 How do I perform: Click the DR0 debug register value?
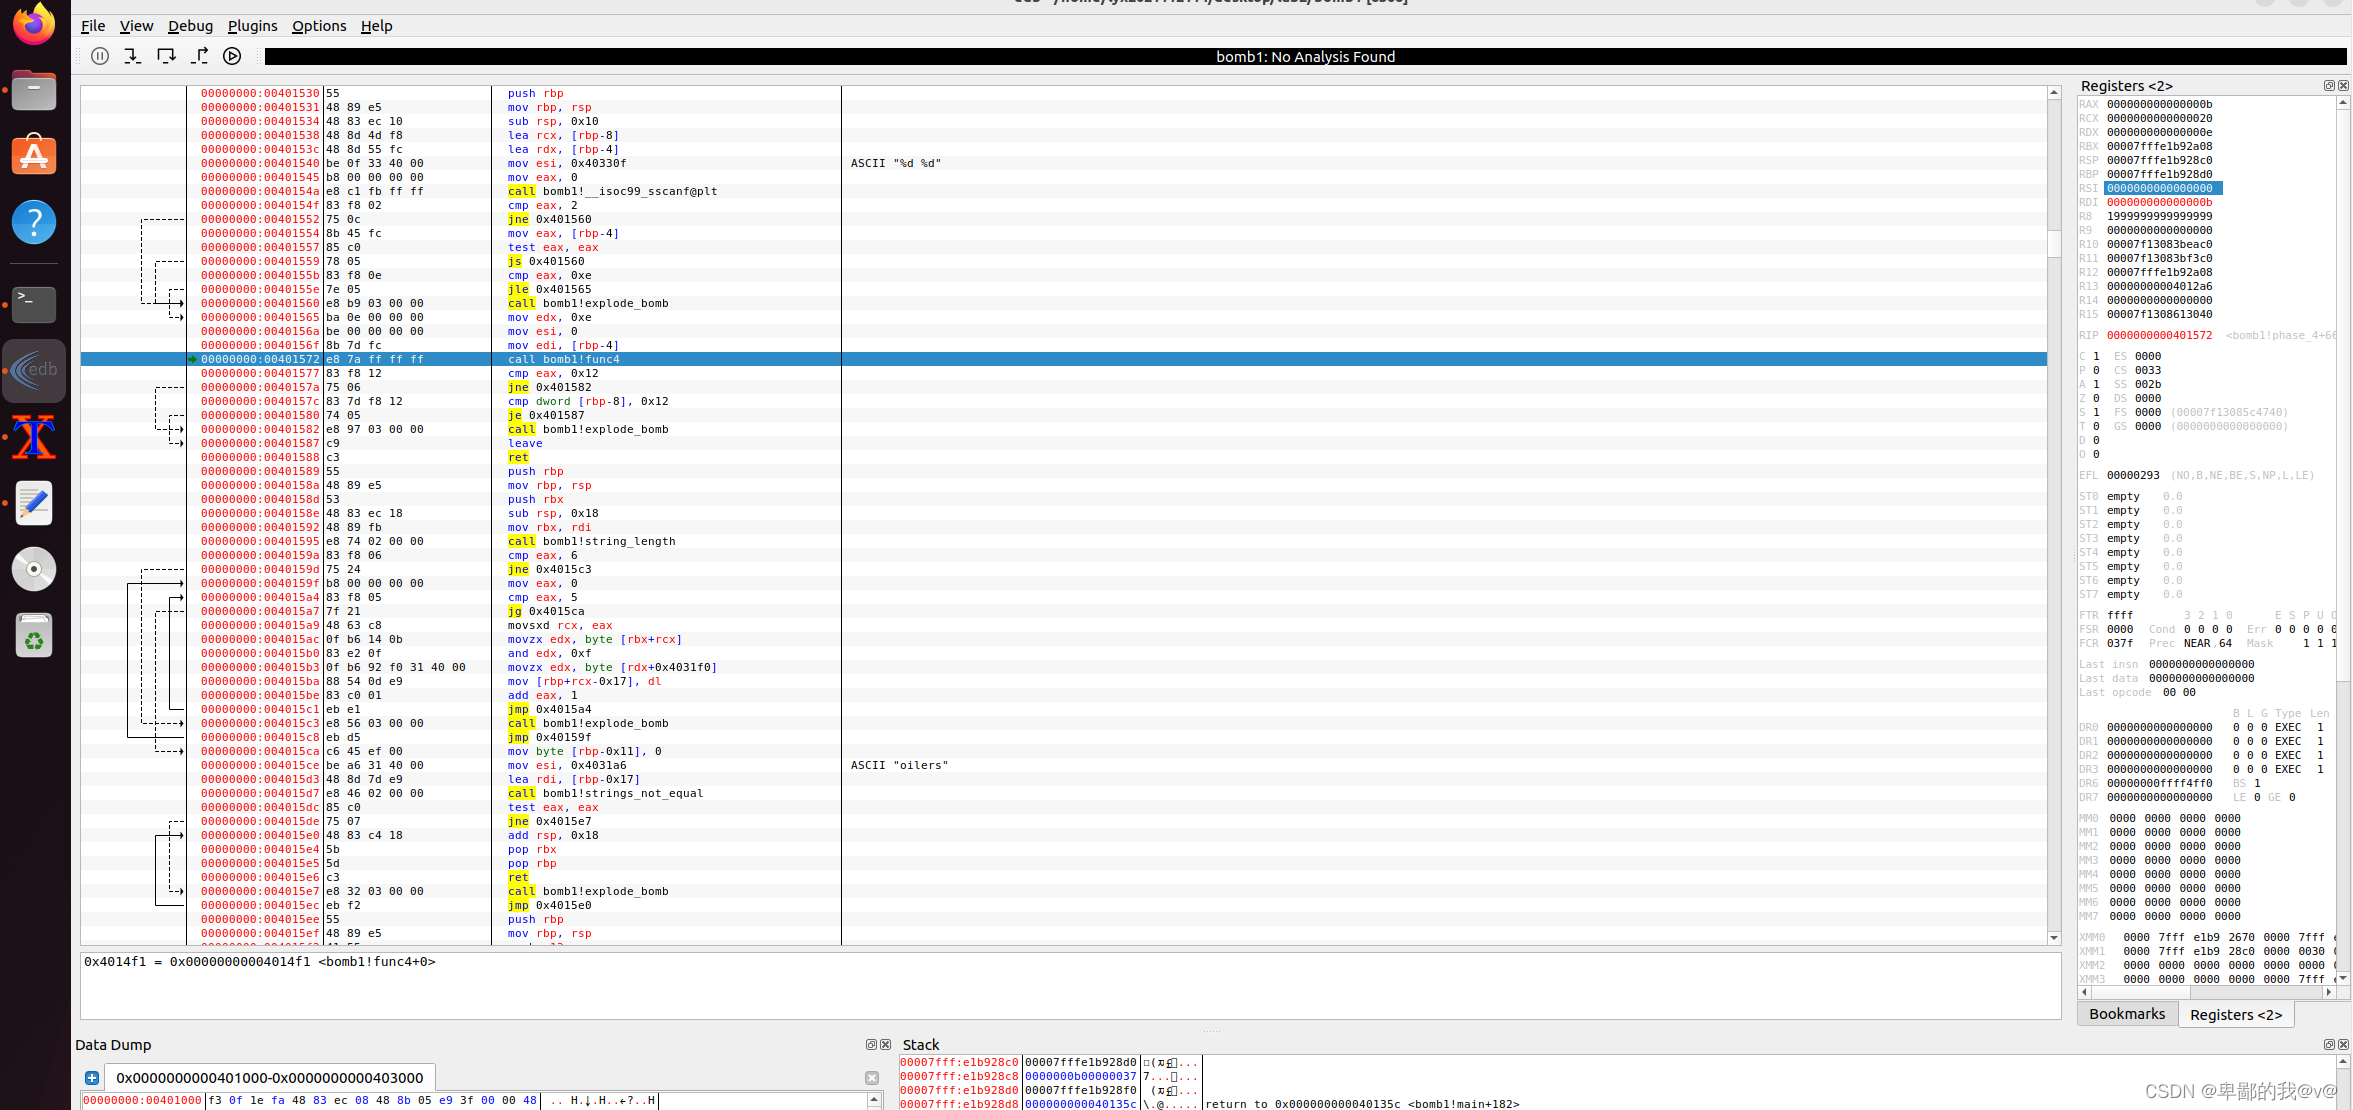tap(2160, 727)
